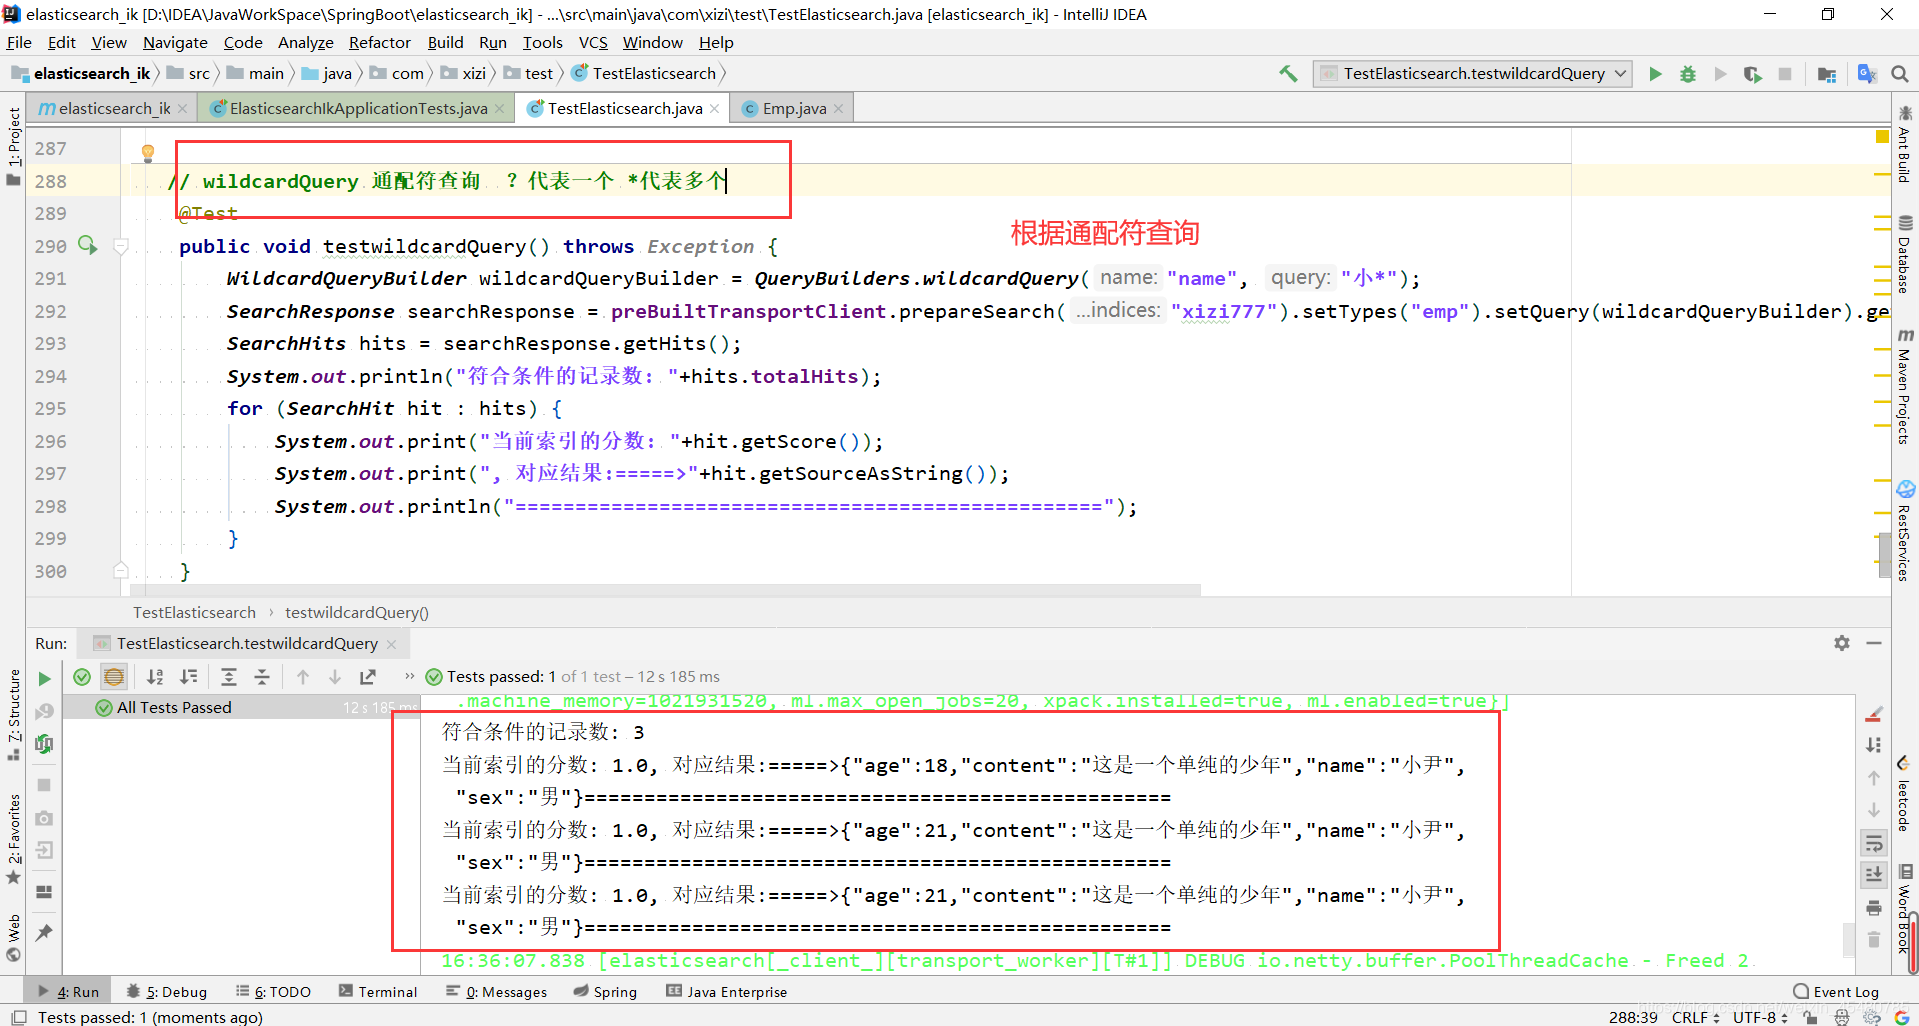
Task: Export test results from Run panel
Action: pos(368,677)
